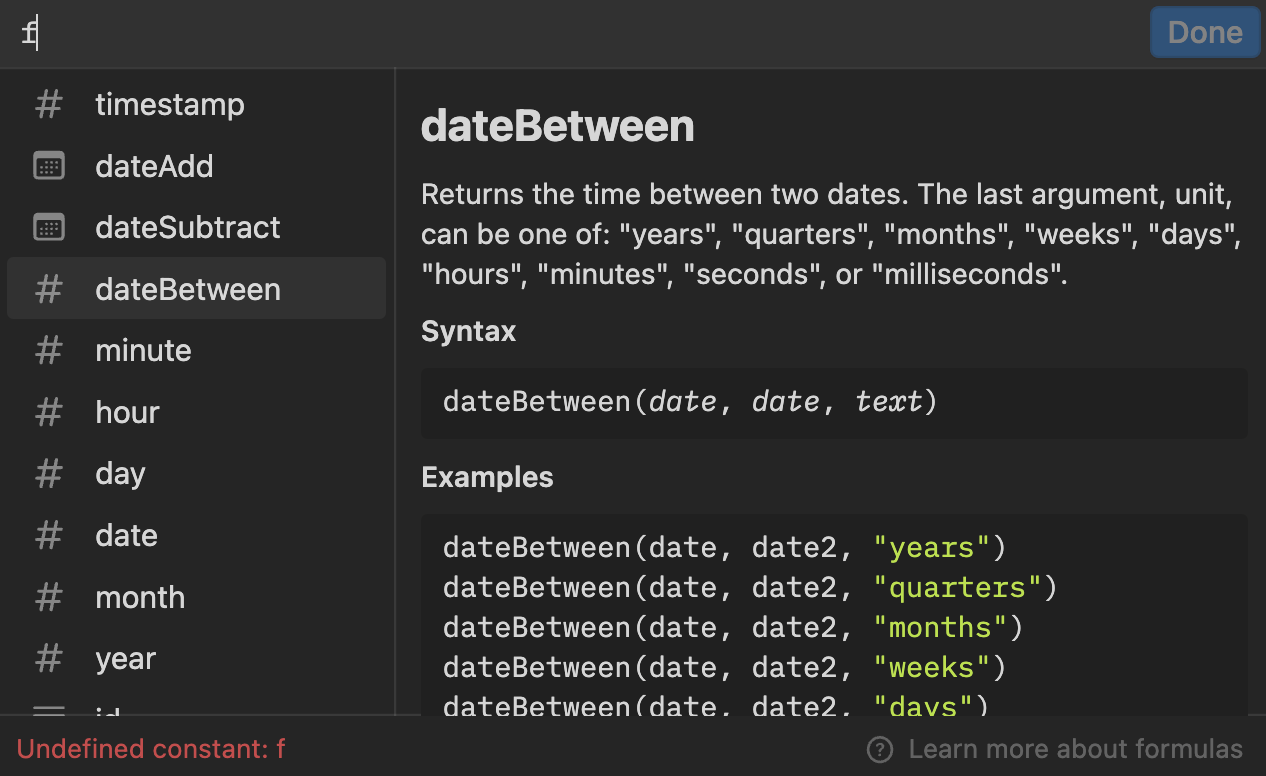
Task: Select the minute function
Action: (143, 350)
